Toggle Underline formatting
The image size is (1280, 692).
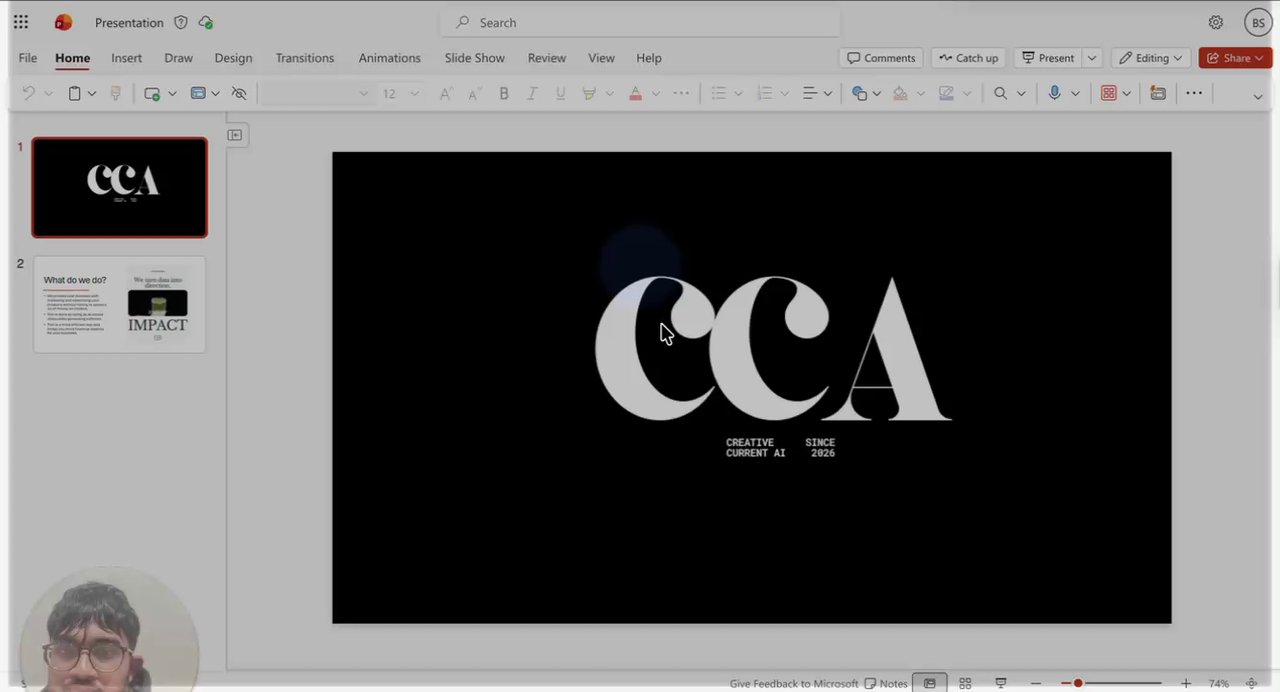pos(560,93)
